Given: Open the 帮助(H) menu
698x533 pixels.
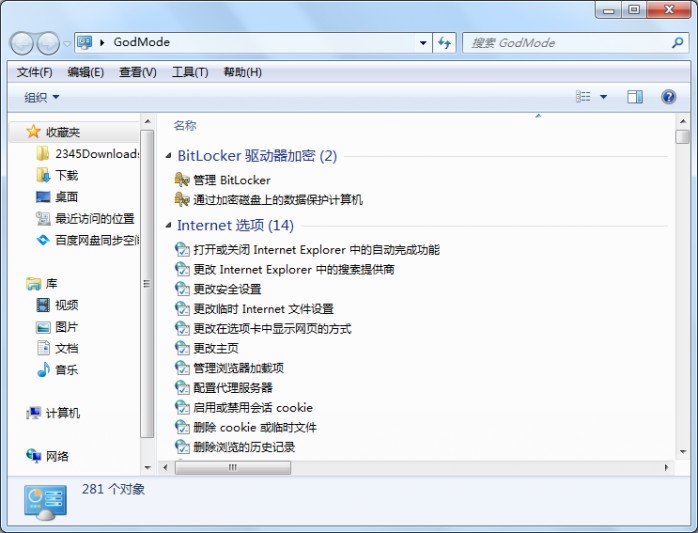Looking at the screenshot, I should tap(242, 72).
